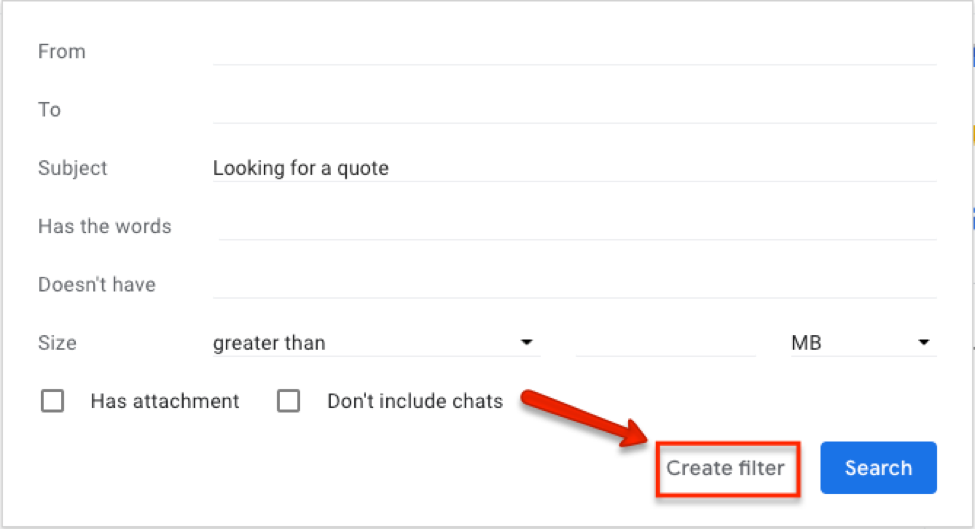The image size is (975, 529).
Task: Click the dropdown arrow next to MB
Action: 923,343
